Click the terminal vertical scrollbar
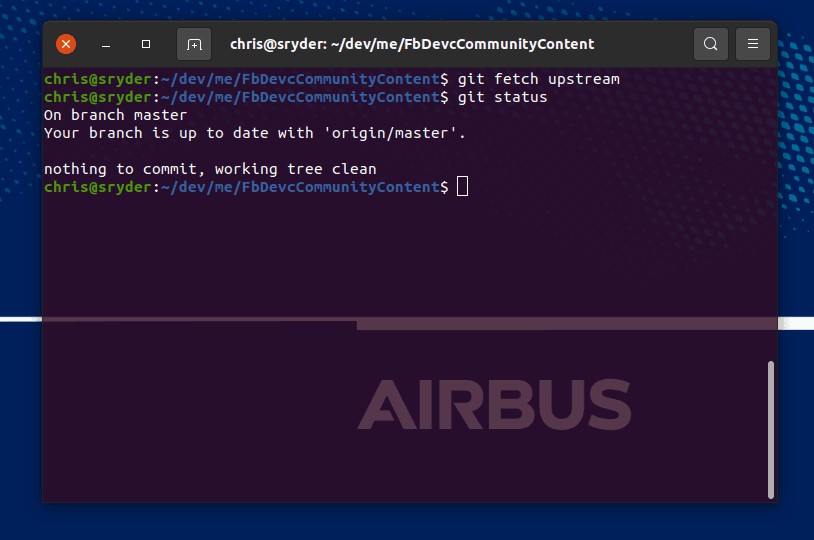Screen dimensions: 814x540 coord(771,429)
